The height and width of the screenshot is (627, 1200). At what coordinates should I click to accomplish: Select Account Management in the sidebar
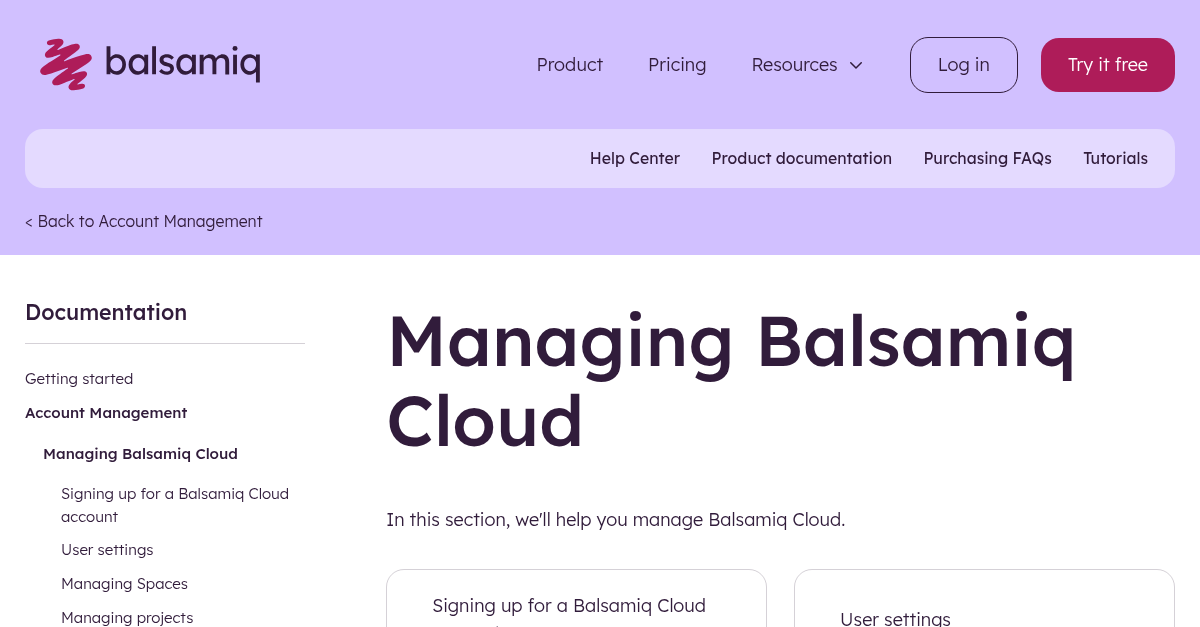pyautogui.click(x=105, y=412)
